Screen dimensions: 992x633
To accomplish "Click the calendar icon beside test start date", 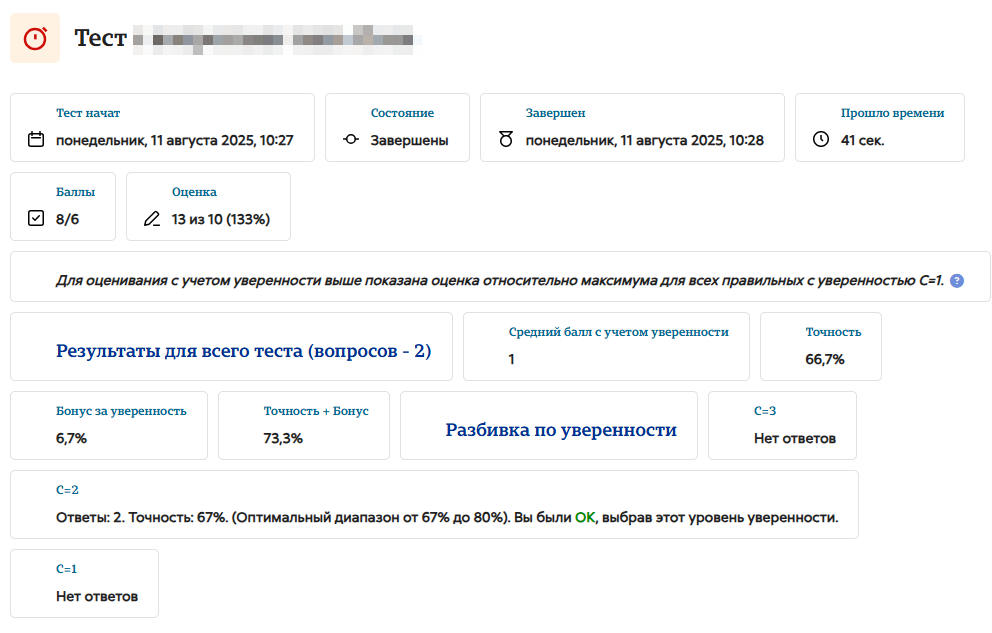I will 36,139.
